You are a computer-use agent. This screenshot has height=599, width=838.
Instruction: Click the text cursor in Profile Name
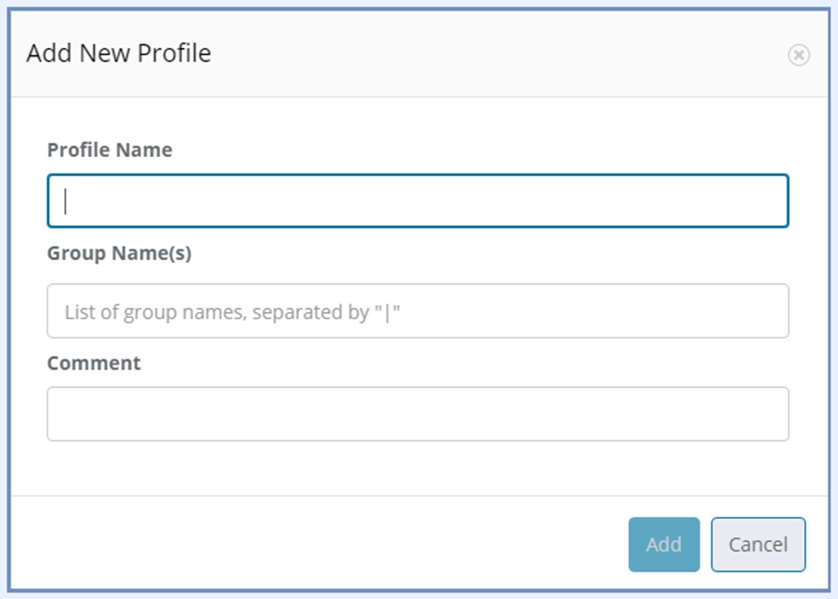[x=66, y=201]
